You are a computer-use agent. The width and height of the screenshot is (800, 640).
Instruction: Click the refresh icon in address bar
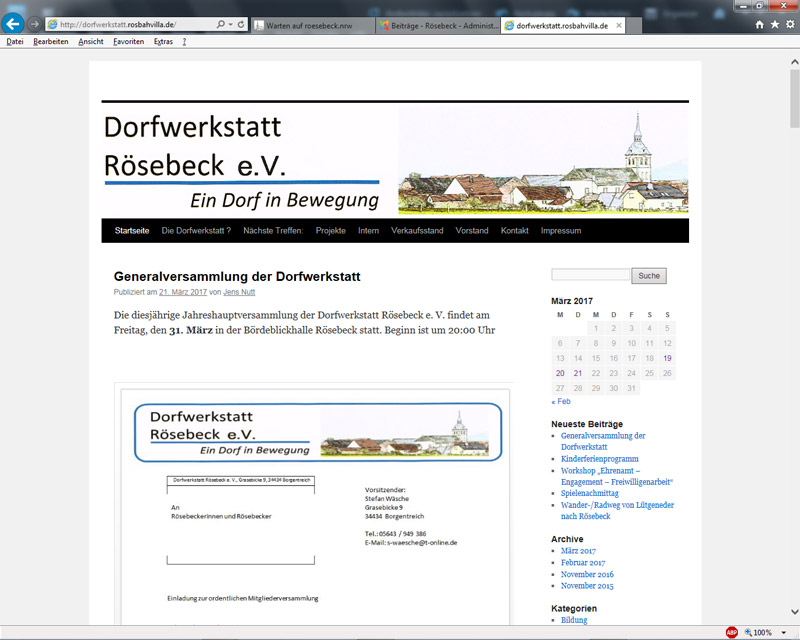(x=243, y=23)
